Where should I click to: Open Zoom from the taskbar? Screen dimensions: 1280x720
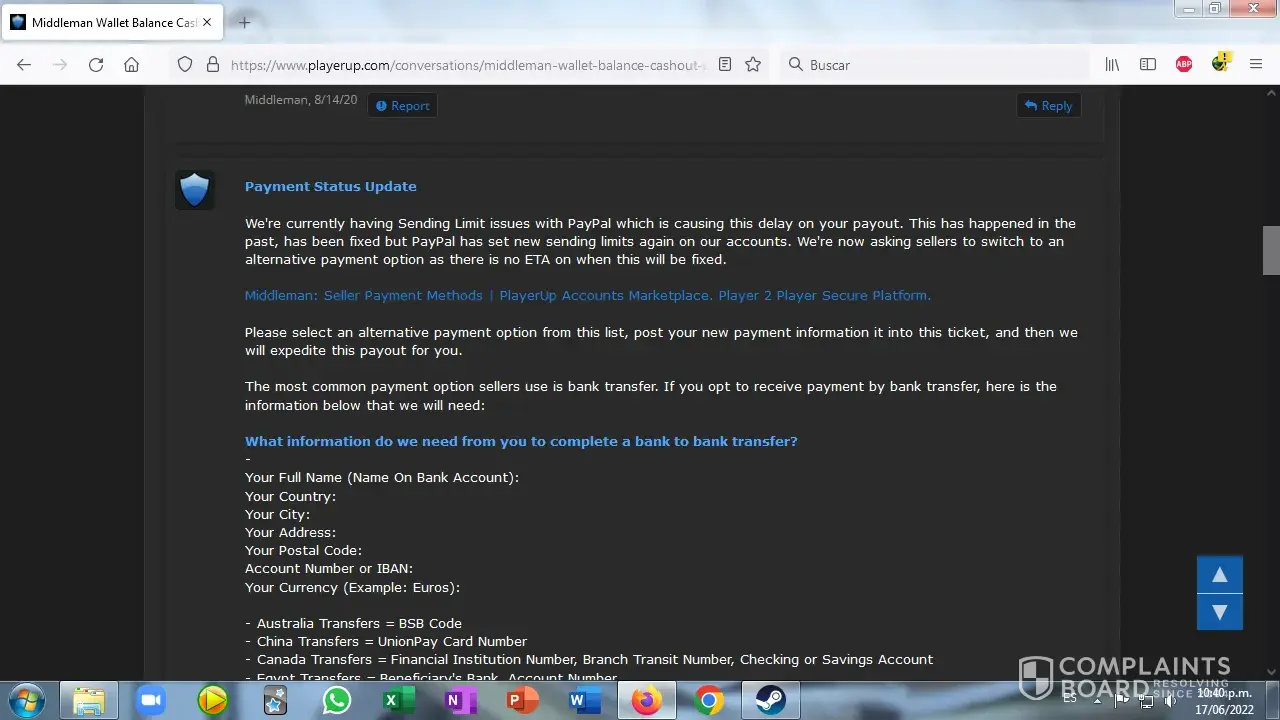coord(150,701)
